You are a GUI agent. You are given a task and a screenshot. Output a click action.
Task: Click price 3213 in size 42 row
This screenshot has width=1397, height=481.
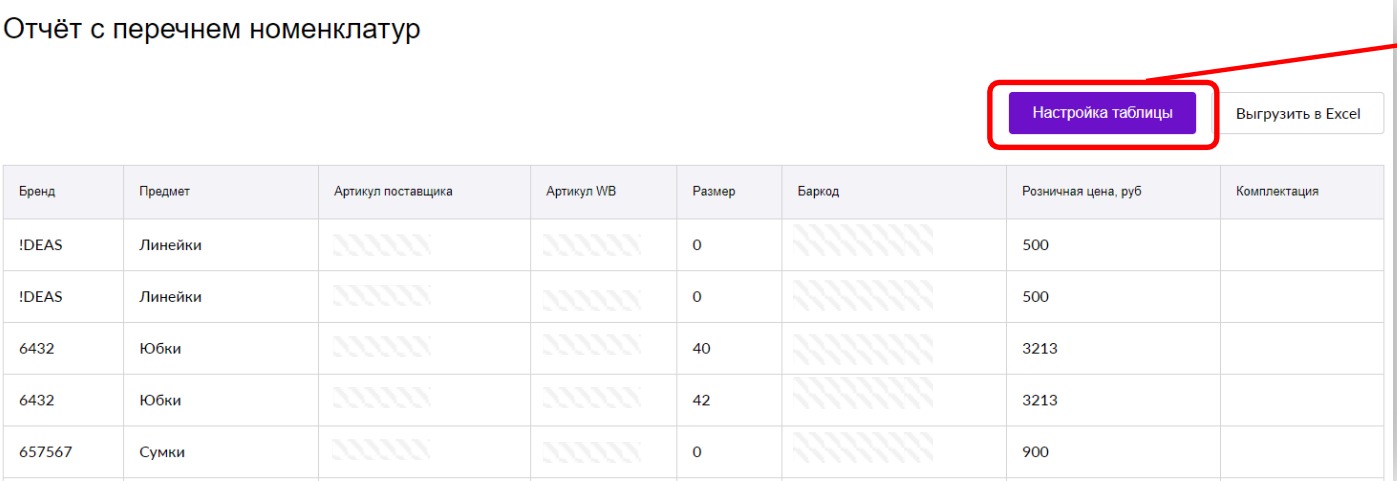click(1113, 400)
